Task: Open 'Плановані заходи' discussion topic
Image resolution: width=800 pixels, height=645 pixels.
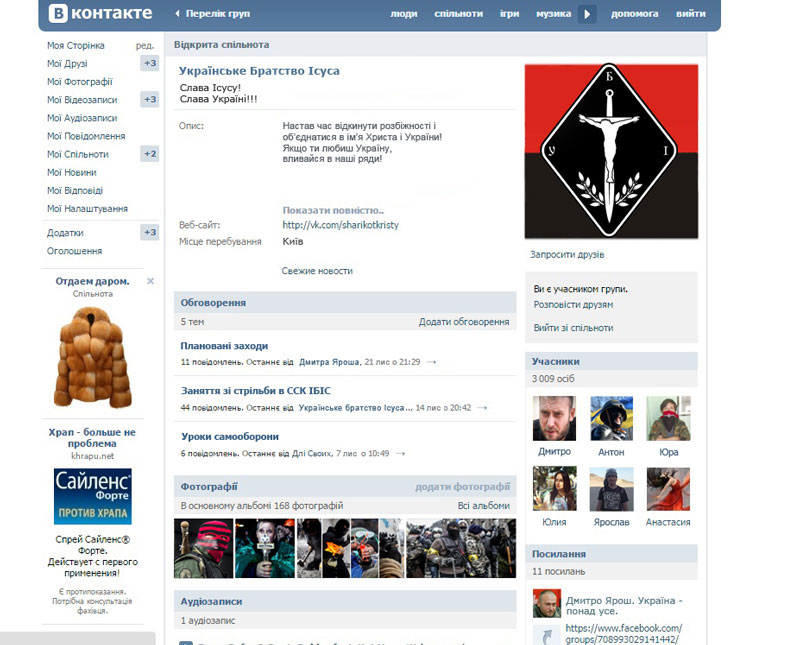Action: pos(224,345)
